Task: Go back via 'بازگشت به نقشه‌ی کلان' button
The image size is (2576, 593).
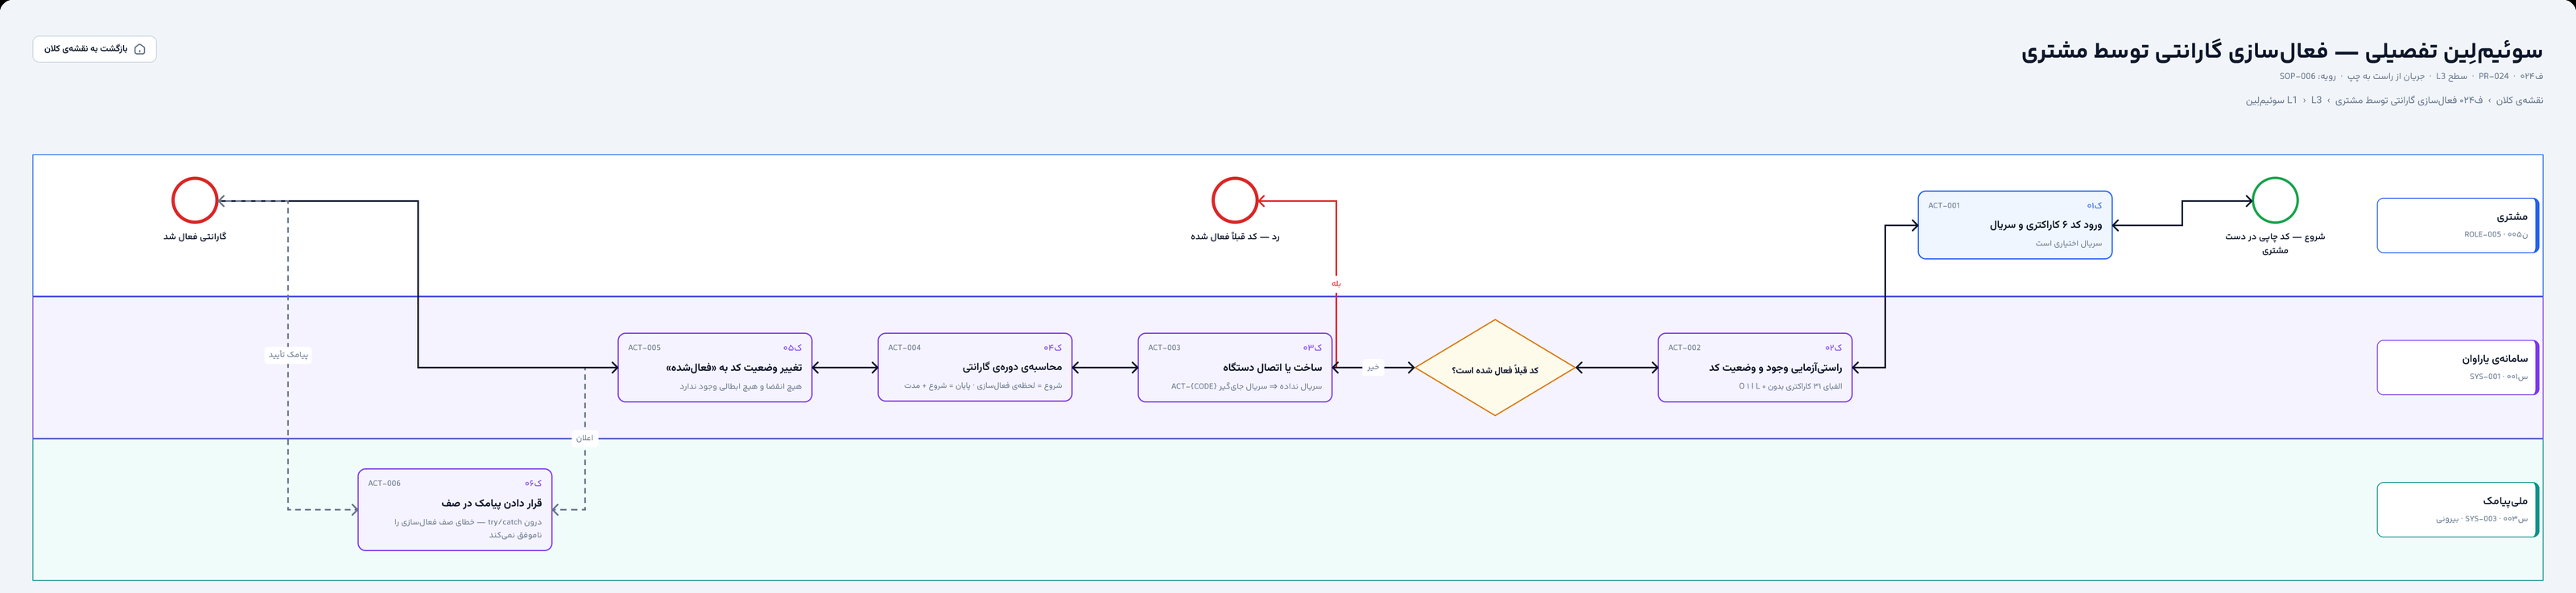Action: click(95, 49)
